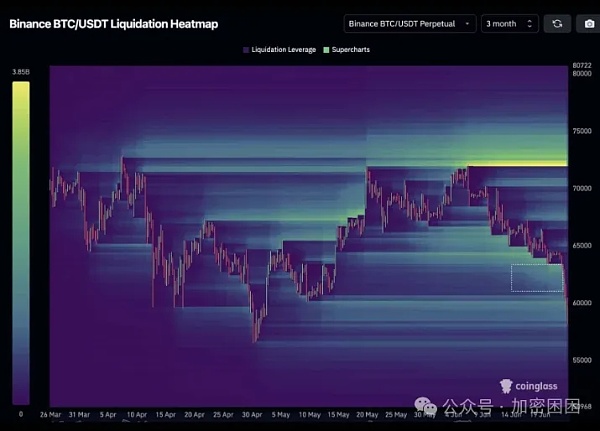Image resolution: width=600 pixels, height=431 pixels.
Task: Click the liquidation leverage color scale bar
Action: coord(21,243)
